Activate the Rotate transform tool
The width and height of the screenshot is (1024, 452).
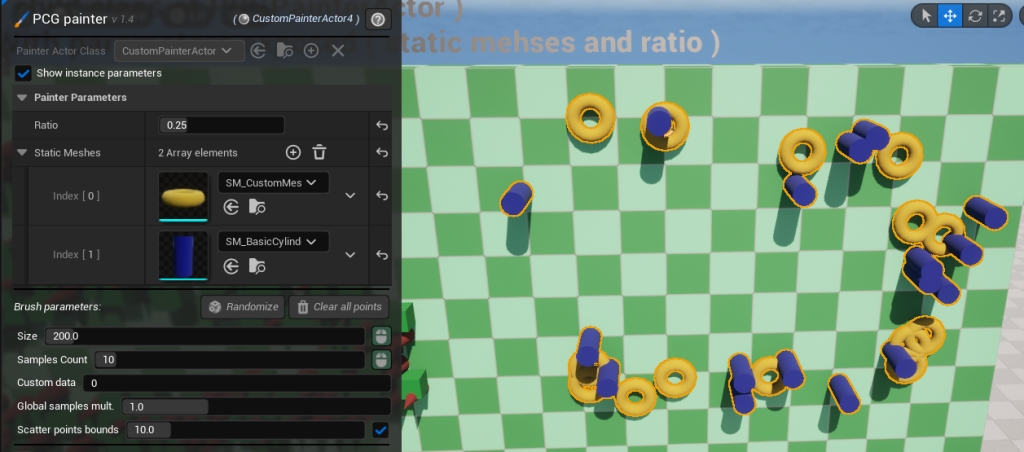(974, 16)
